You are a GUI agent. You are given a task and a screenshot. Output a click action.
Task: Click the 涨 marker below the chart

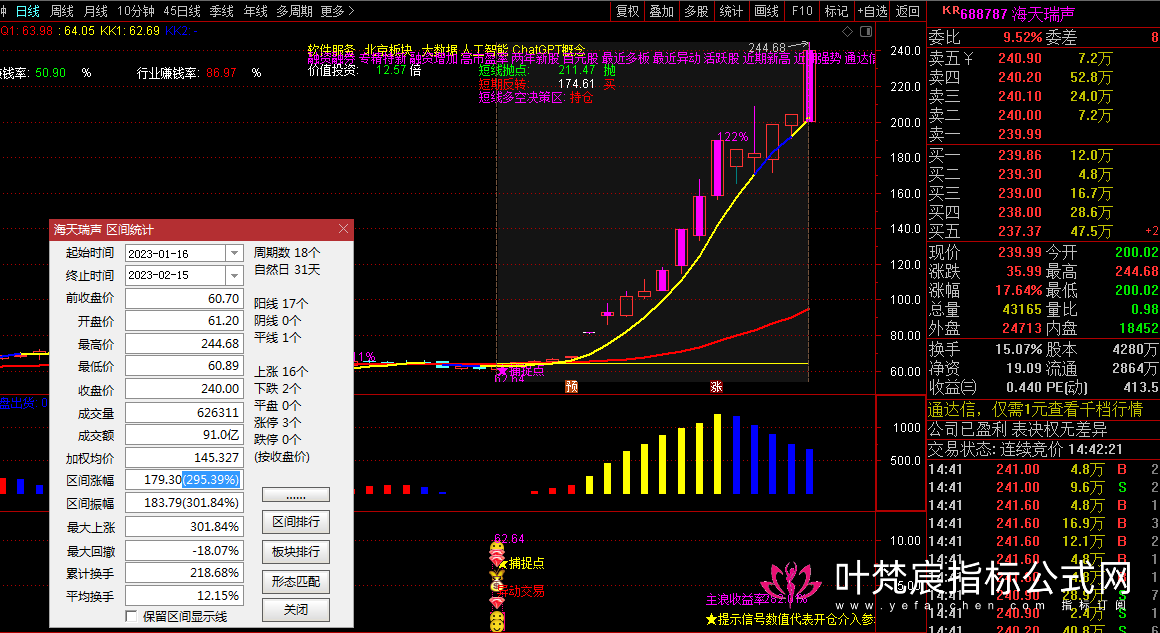tap(715, 386)
